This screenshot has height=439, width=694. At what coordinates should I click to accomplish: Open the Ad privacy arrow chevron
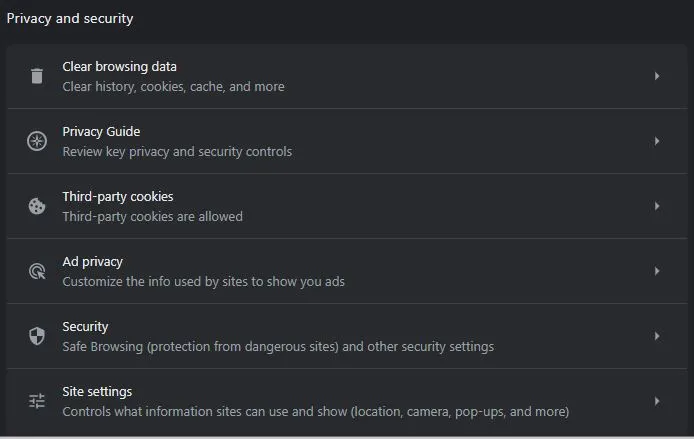click(657, 271)
